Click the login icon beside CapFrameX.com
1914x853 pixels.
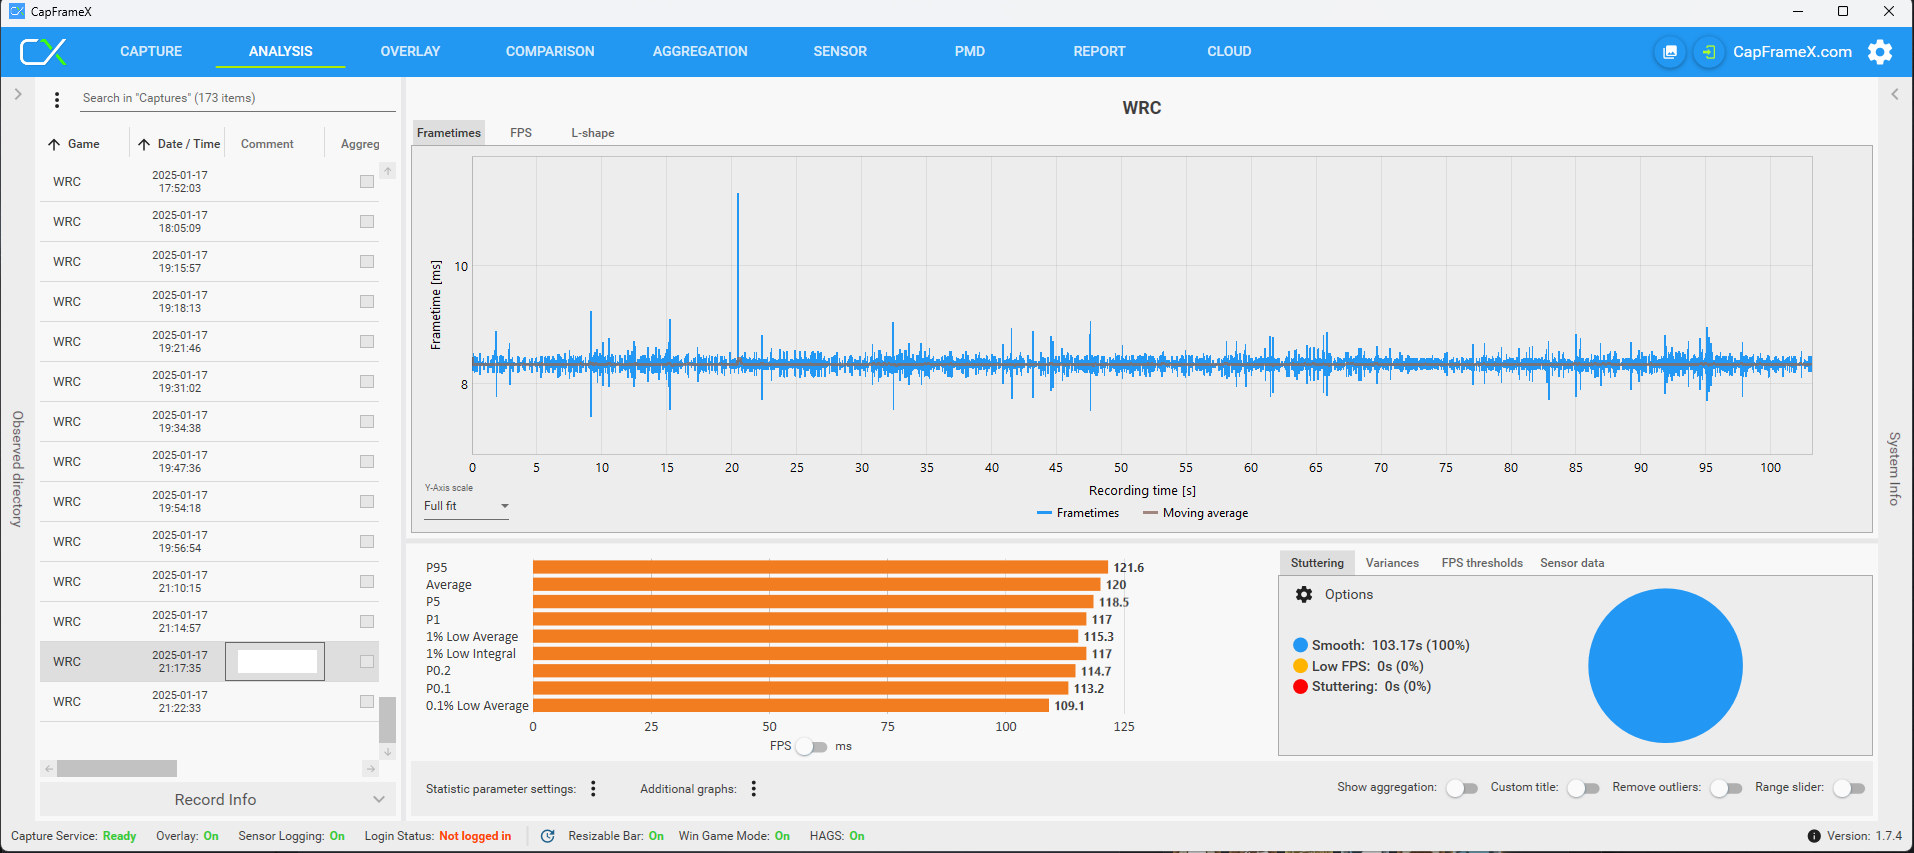point(1709,52)
